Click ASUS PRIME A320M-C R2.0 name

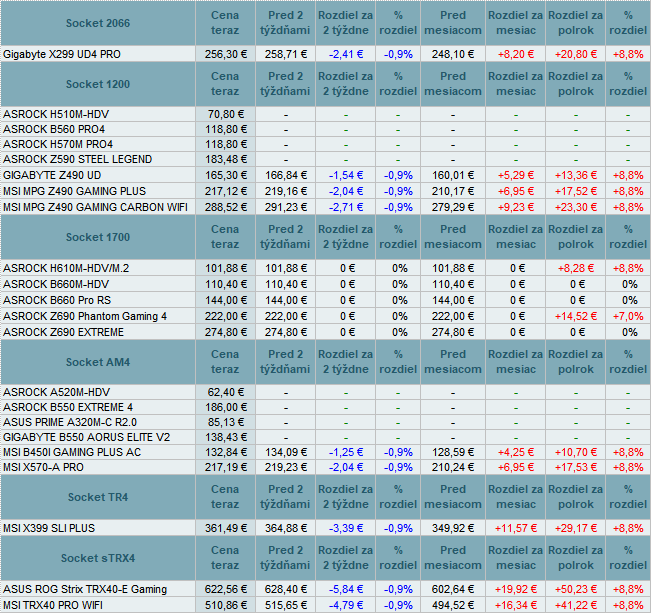click(70, 422)
